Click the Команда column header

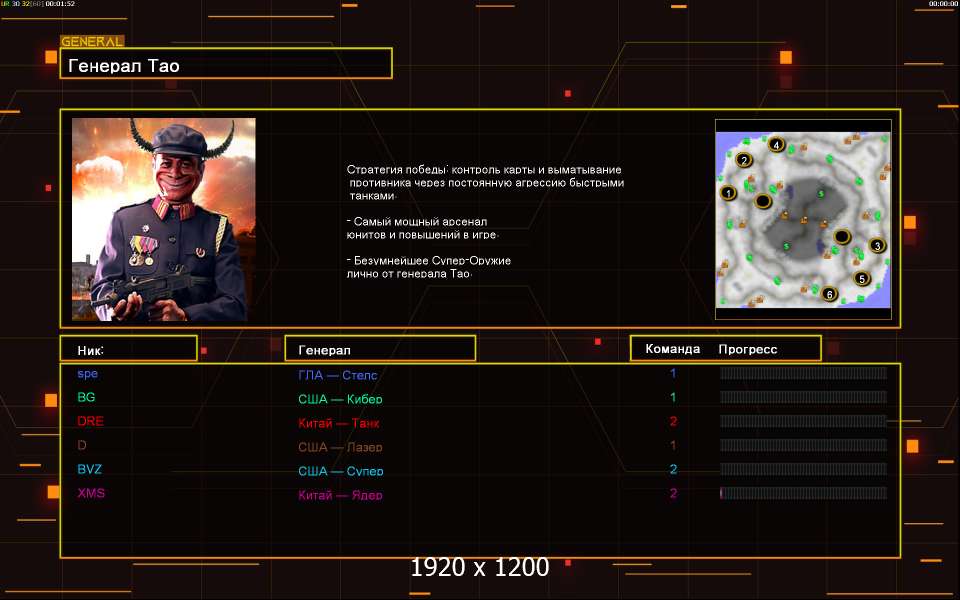673,349
